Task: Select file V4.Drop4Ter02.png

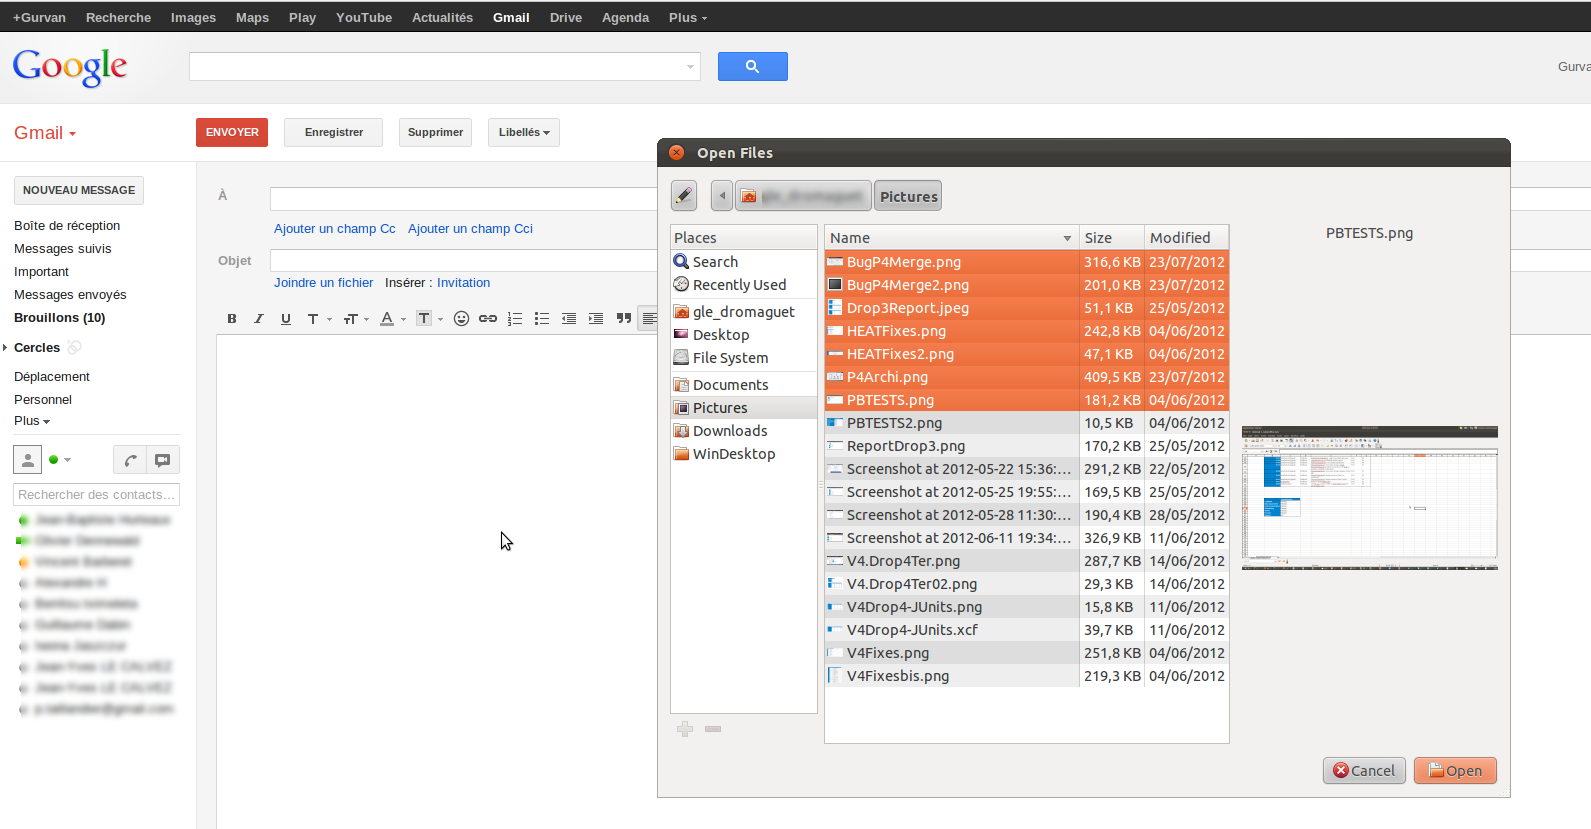Action: (x=1027, y=584)
